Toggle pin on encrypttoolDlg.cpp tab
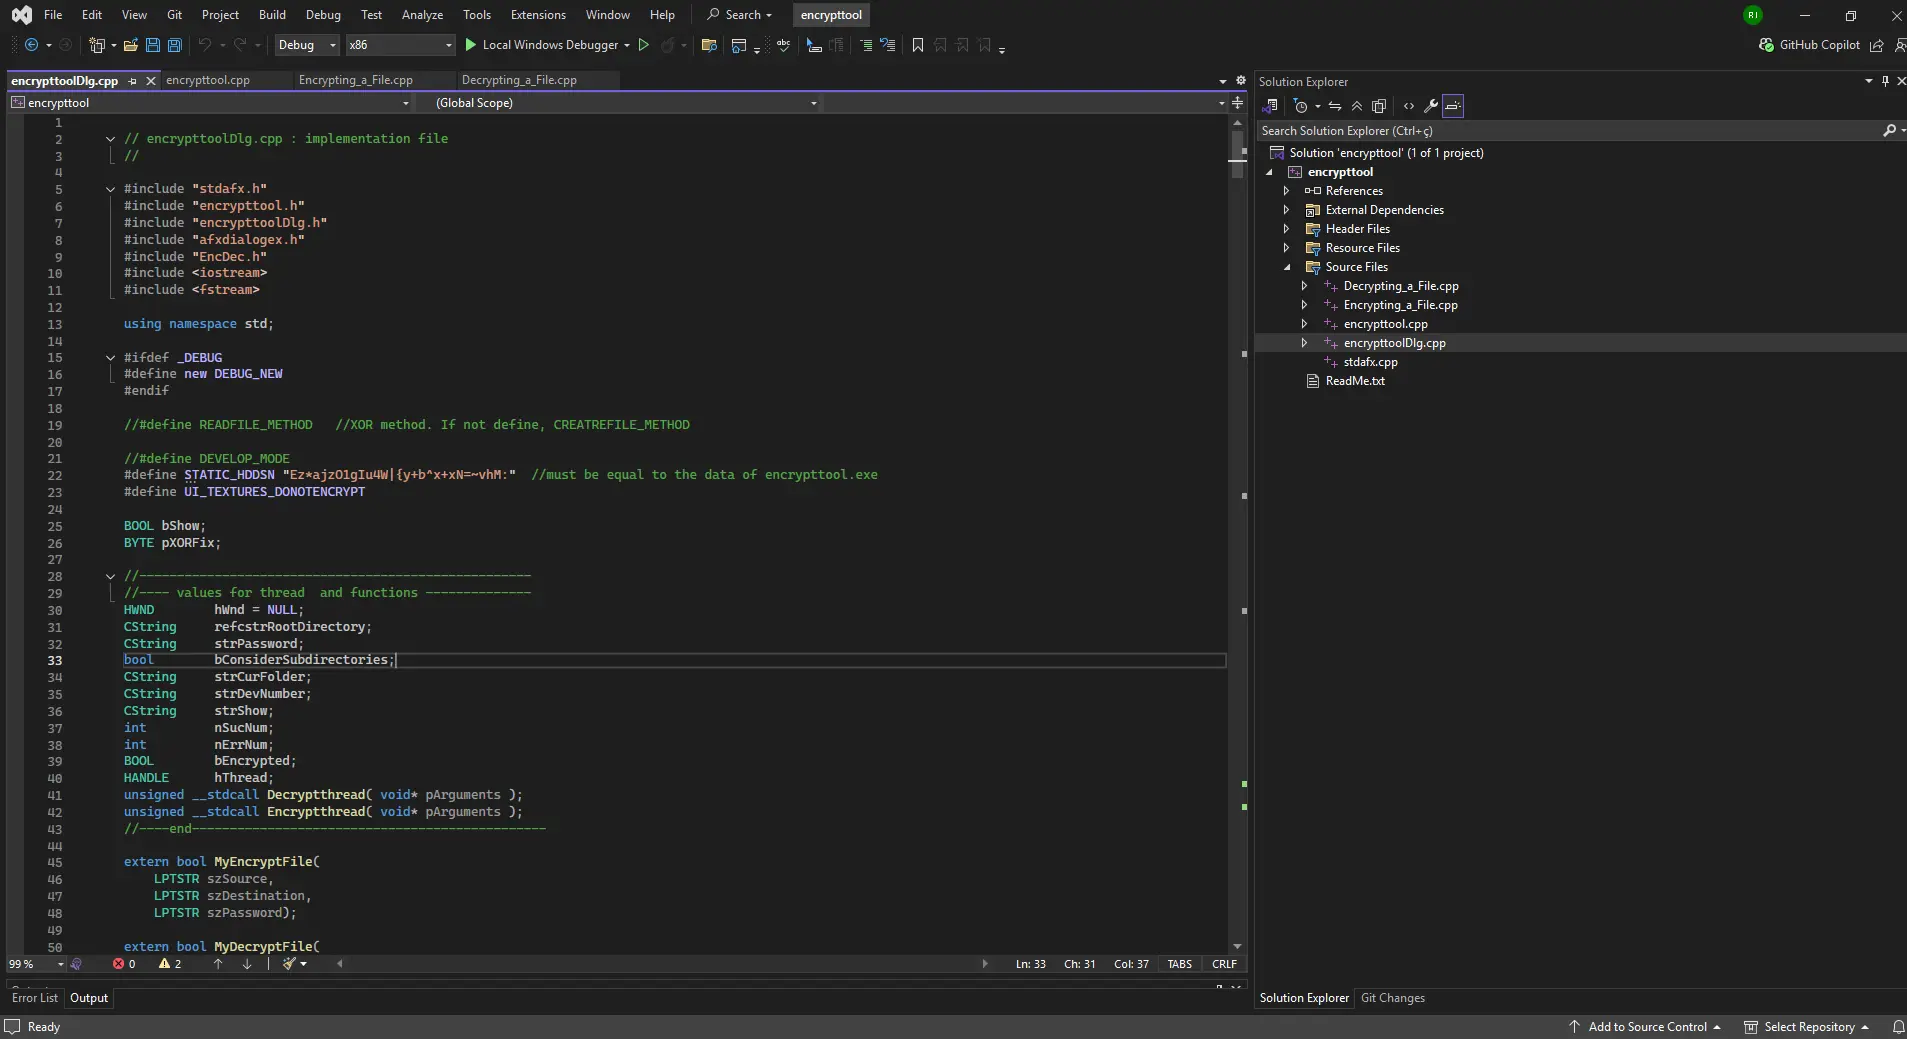The width and height of the screenshot is (1907, 1039). (132, 80)
